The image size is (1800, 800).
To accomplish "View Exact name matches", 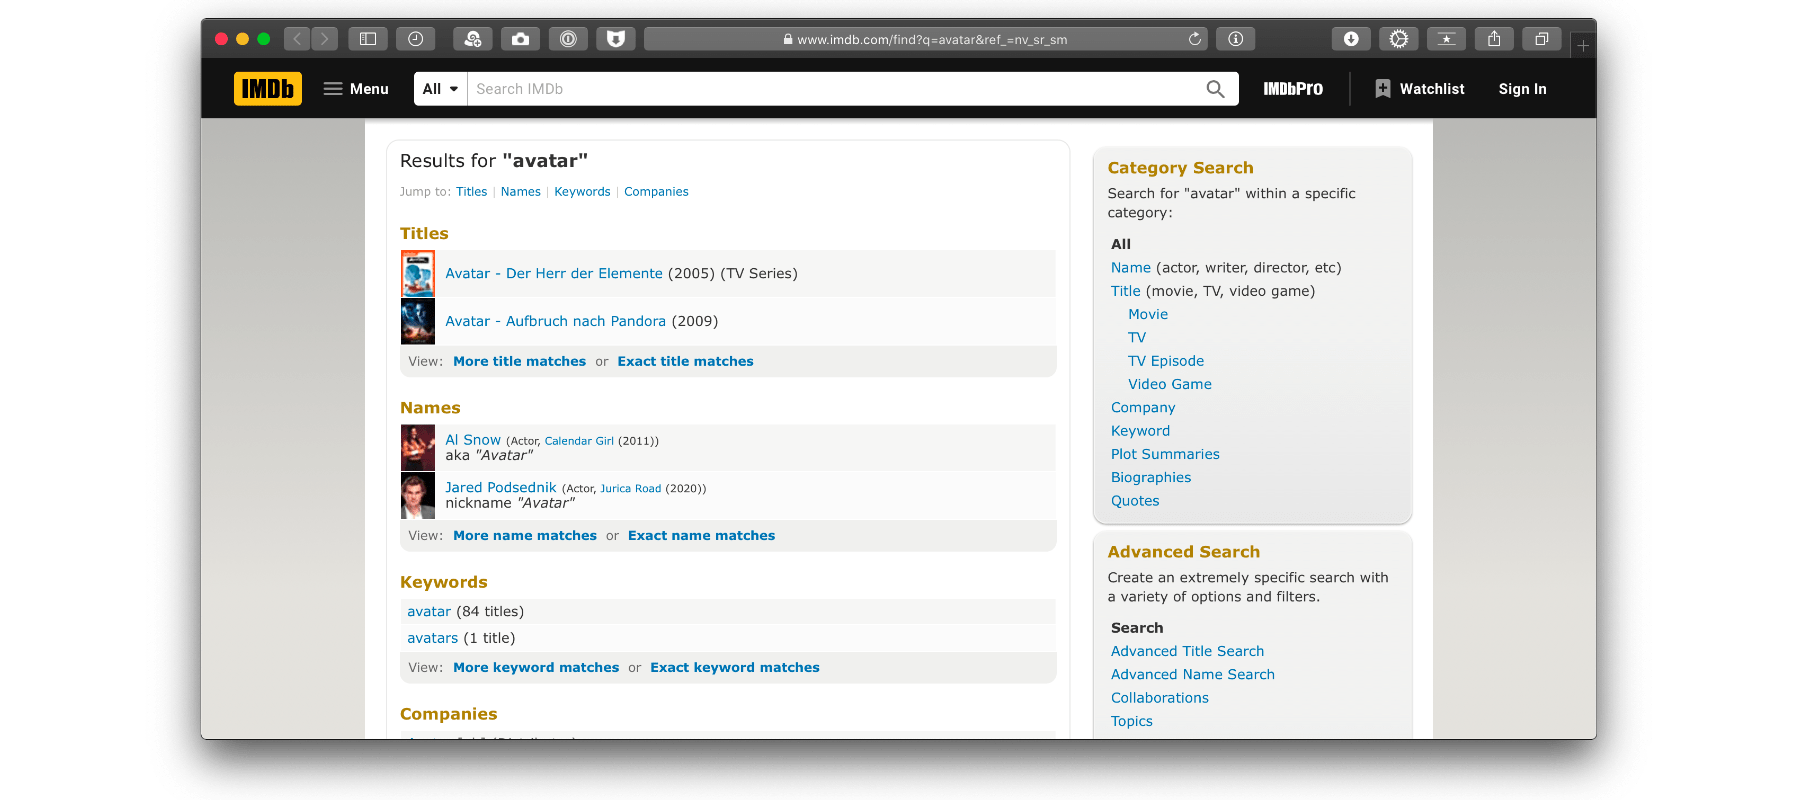I will (702, 536).
